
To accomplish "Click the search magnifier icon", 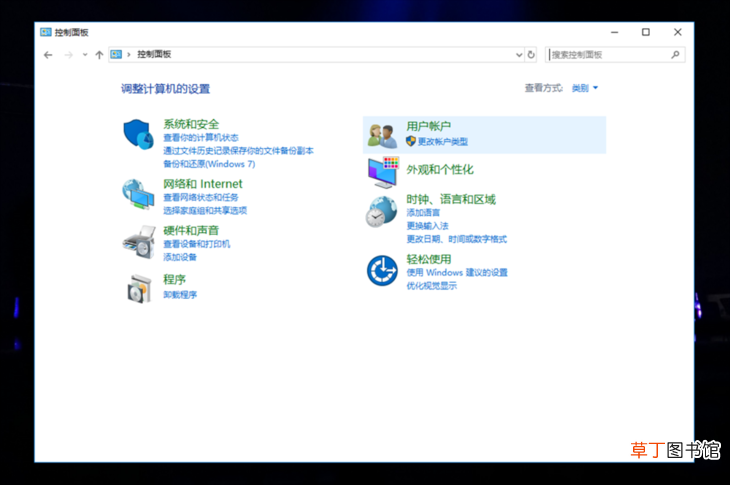I will [x=675, y=55].
